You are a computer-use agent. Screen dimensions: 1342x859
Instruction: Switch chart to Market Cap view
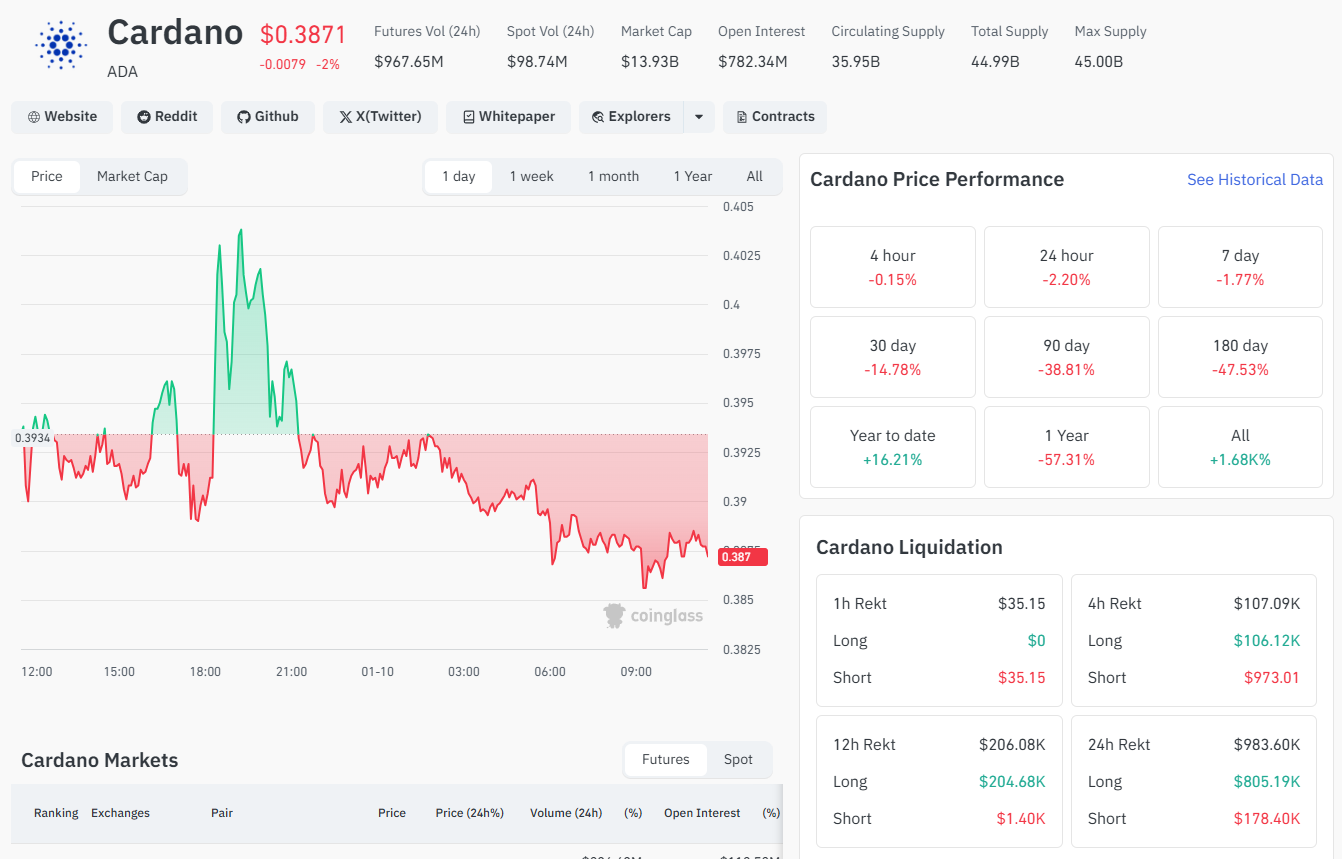point(132,177)
